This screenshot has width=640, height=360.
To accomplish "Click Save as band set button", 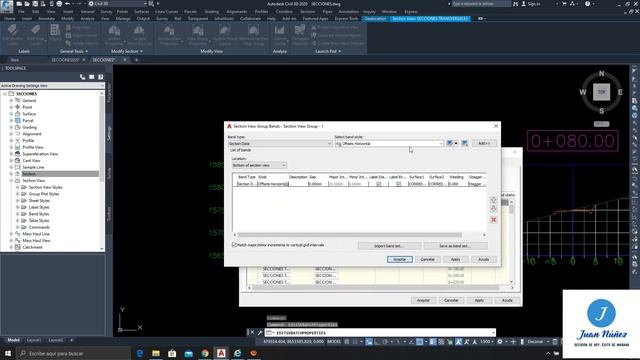I will point(455,246).
